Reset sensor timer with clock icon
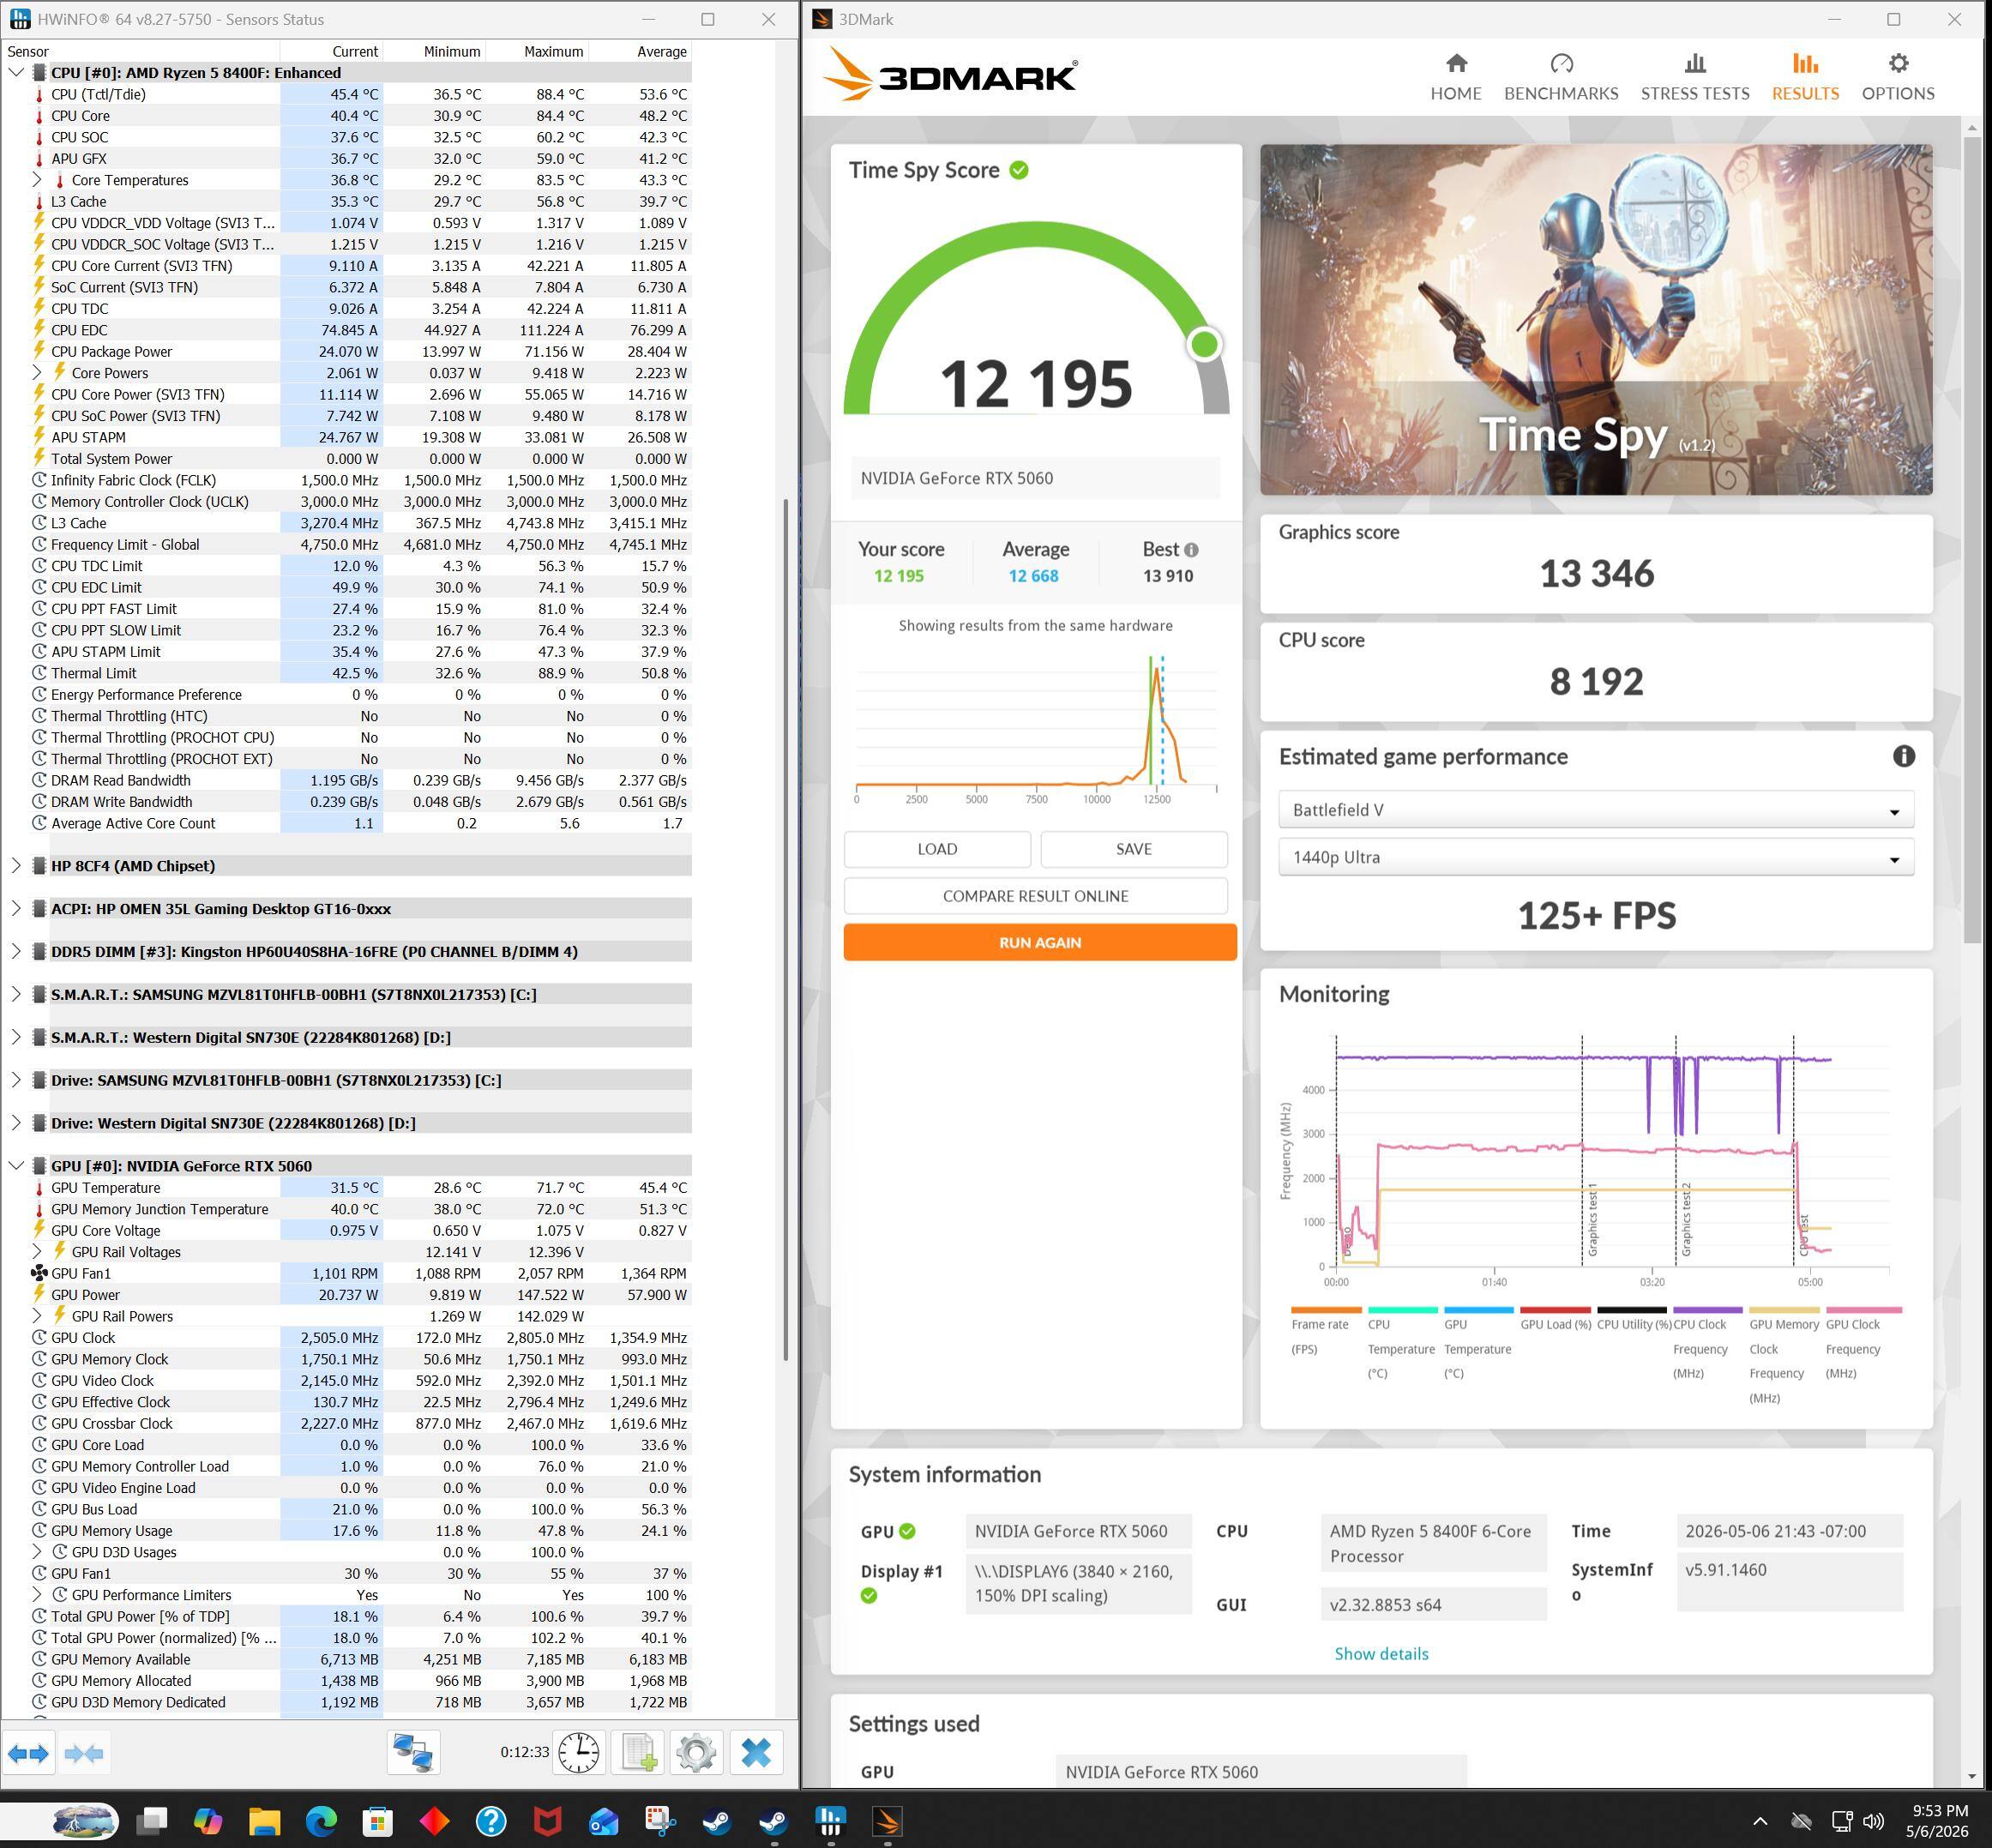This screenshot has width=1992, height=1848. pos(578,1753)
